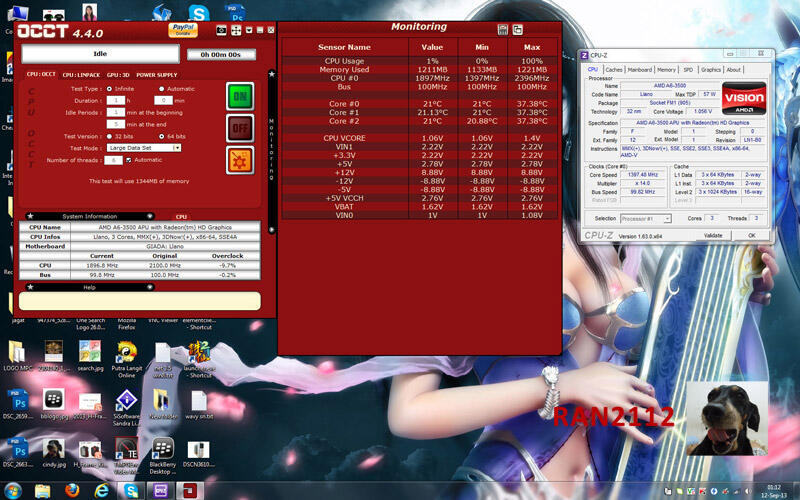This screenshot has width=800, height=500.
Task: Click the Number of threads field
Action: (x=113, y=160)
